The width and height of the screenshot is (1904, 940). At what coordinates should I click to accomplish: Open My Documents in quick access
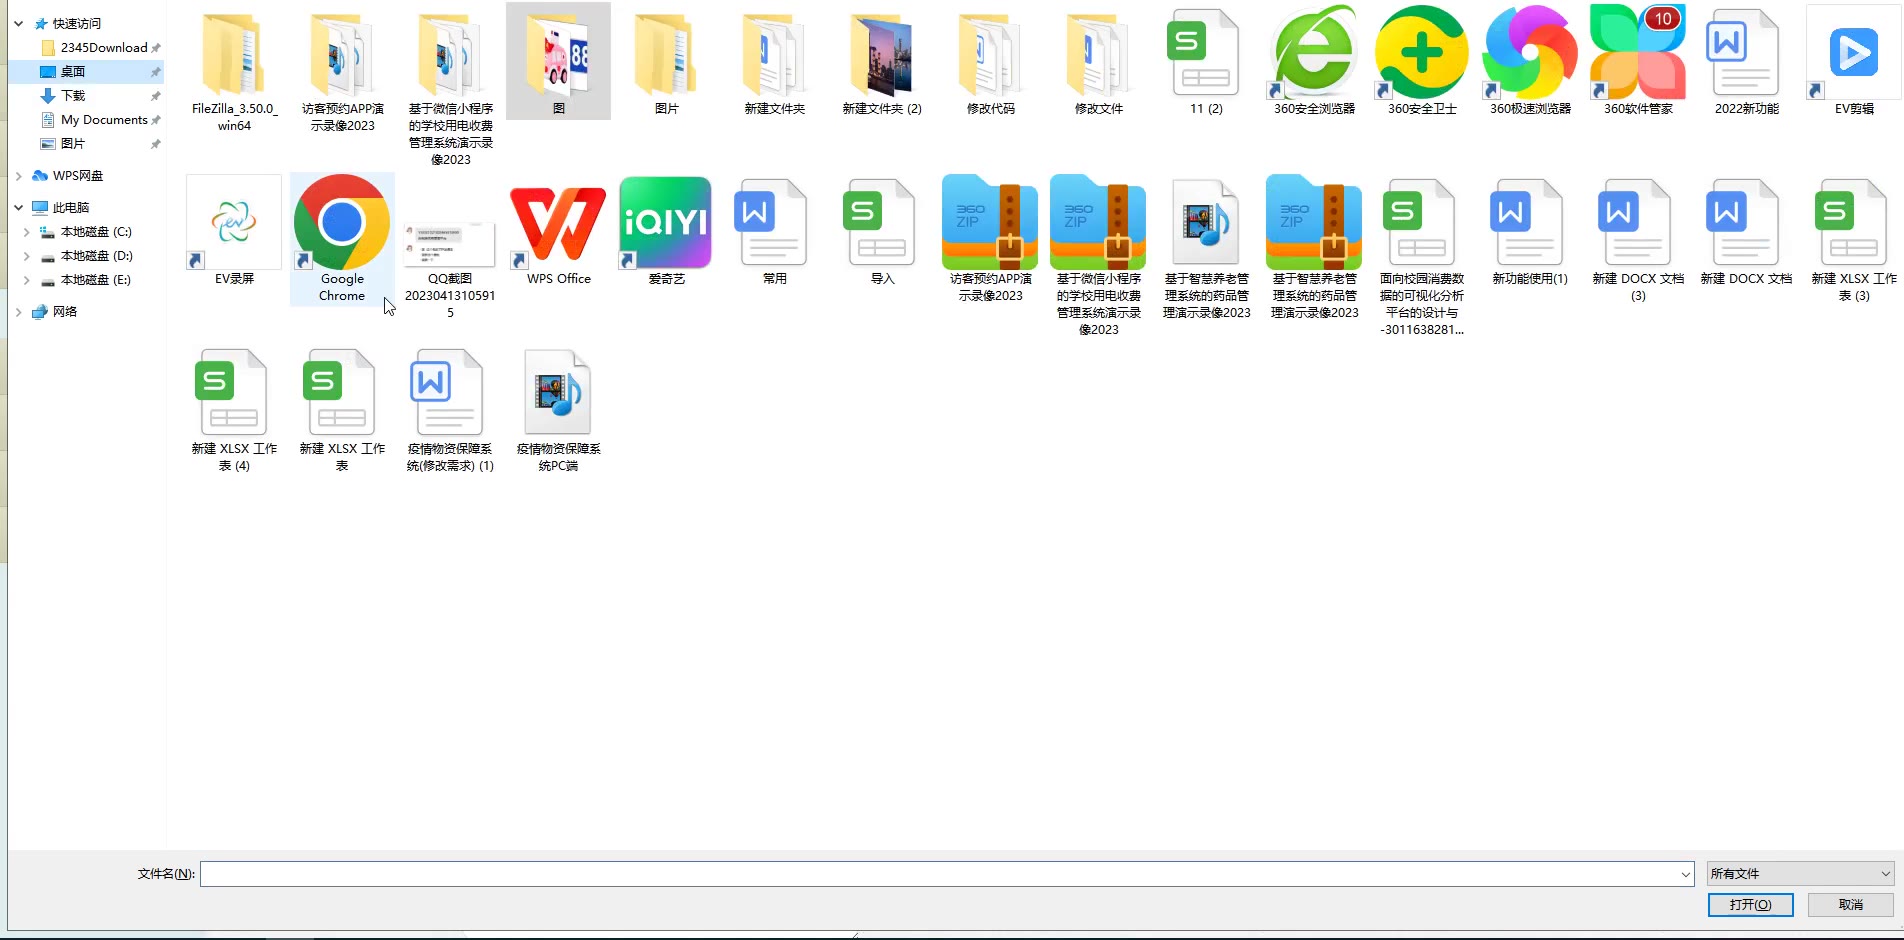[104, 120]
